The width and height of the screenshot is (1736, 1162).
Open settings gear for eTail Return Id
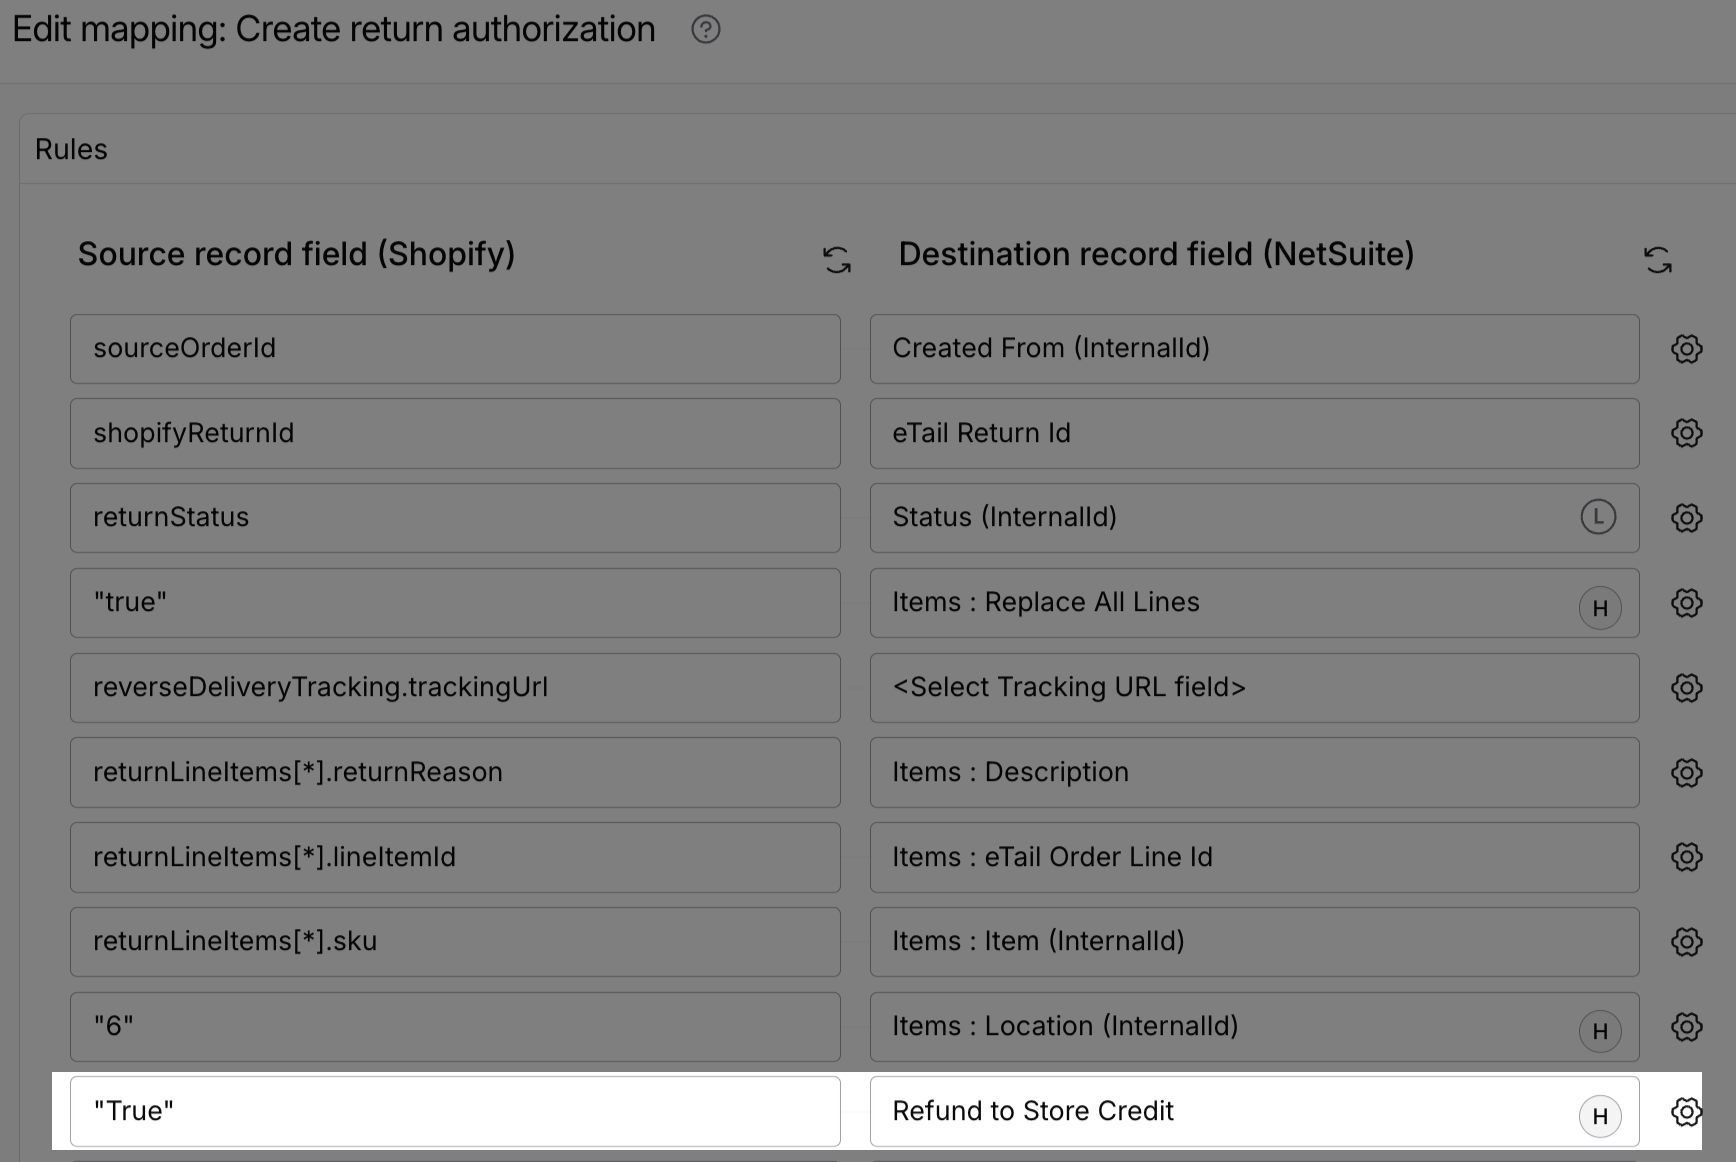(1687, 433)
